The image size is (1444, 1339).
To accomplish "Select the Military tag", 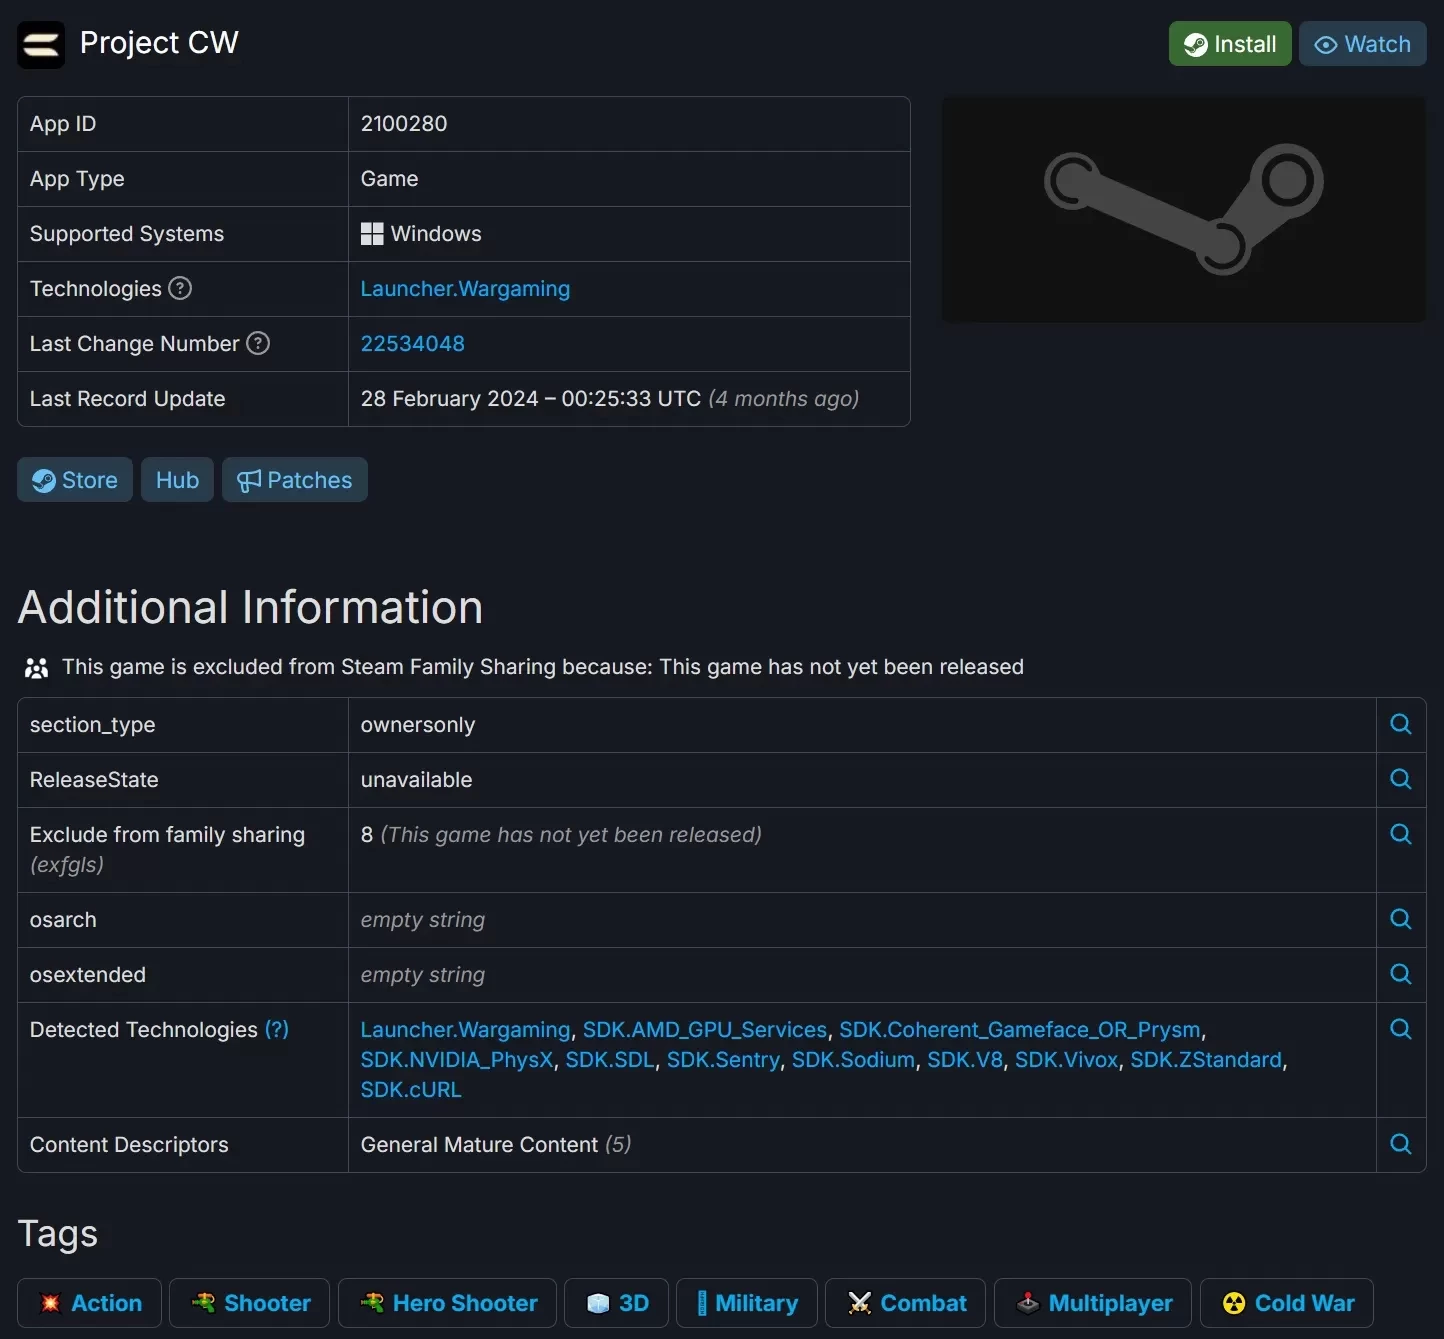I will point(747,1303).
